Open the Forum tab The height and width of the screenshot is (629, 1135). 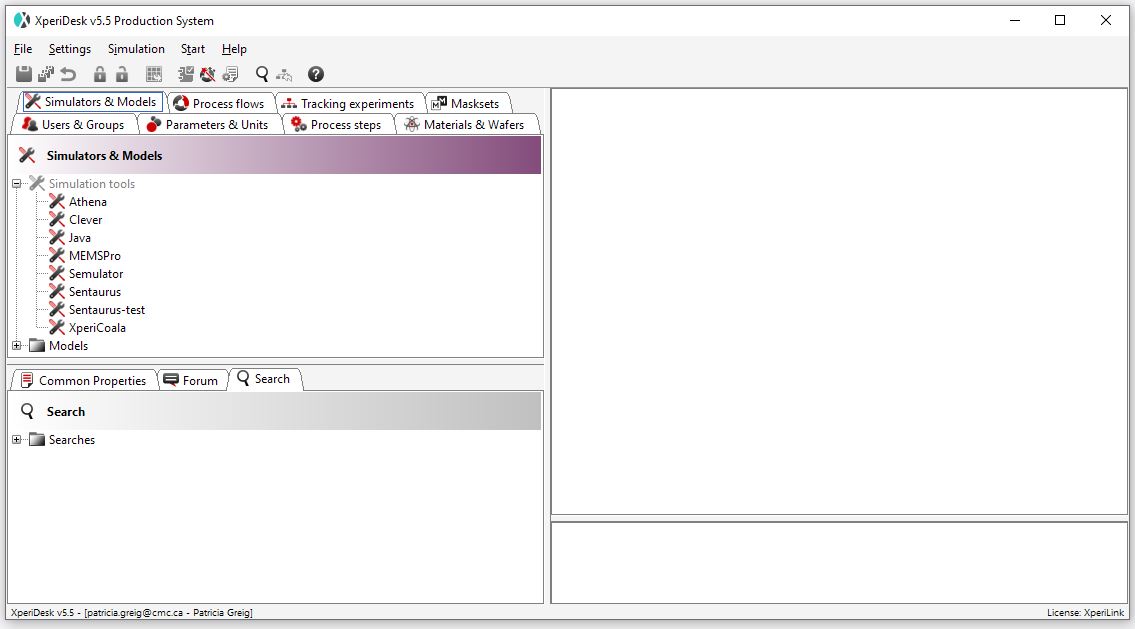(x=191, y=380)
